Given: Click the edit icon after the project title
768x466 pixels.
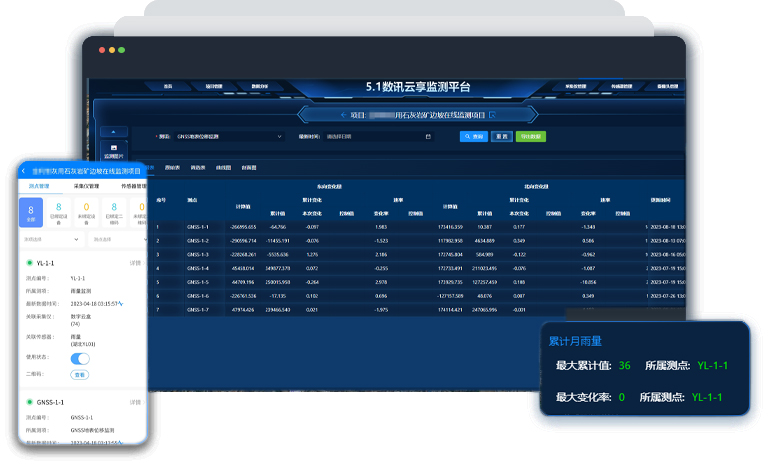Looking at the screenshot, I should point(492,115).
